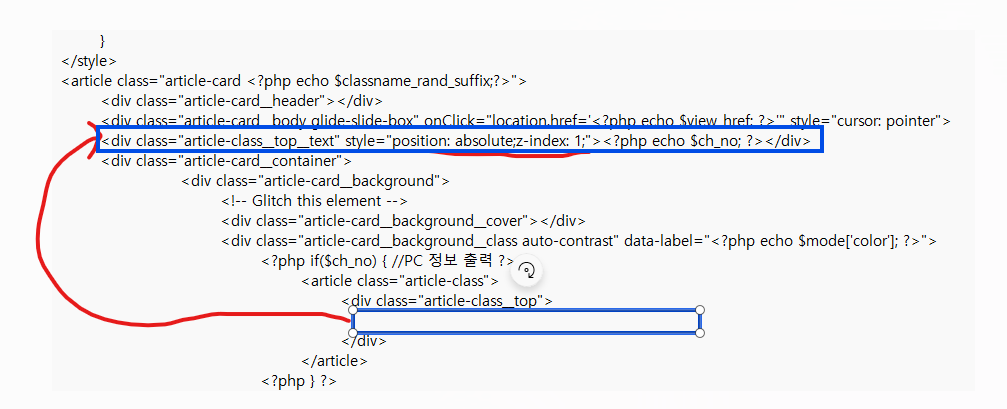Click the article-class__top div opening line

coord(447,300)
